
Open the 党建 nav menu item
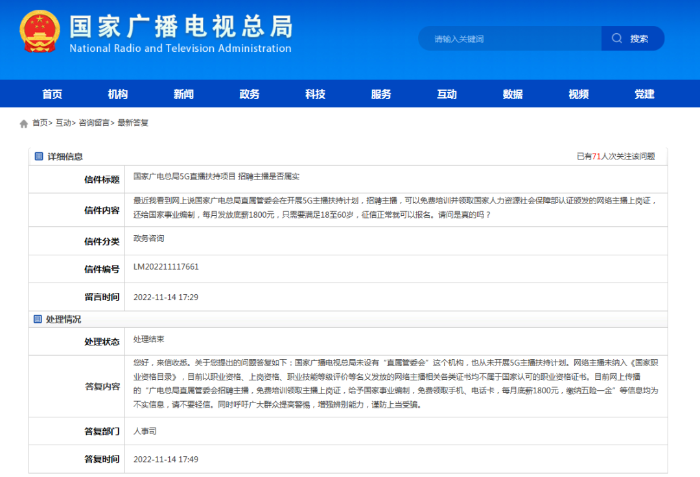644,94
